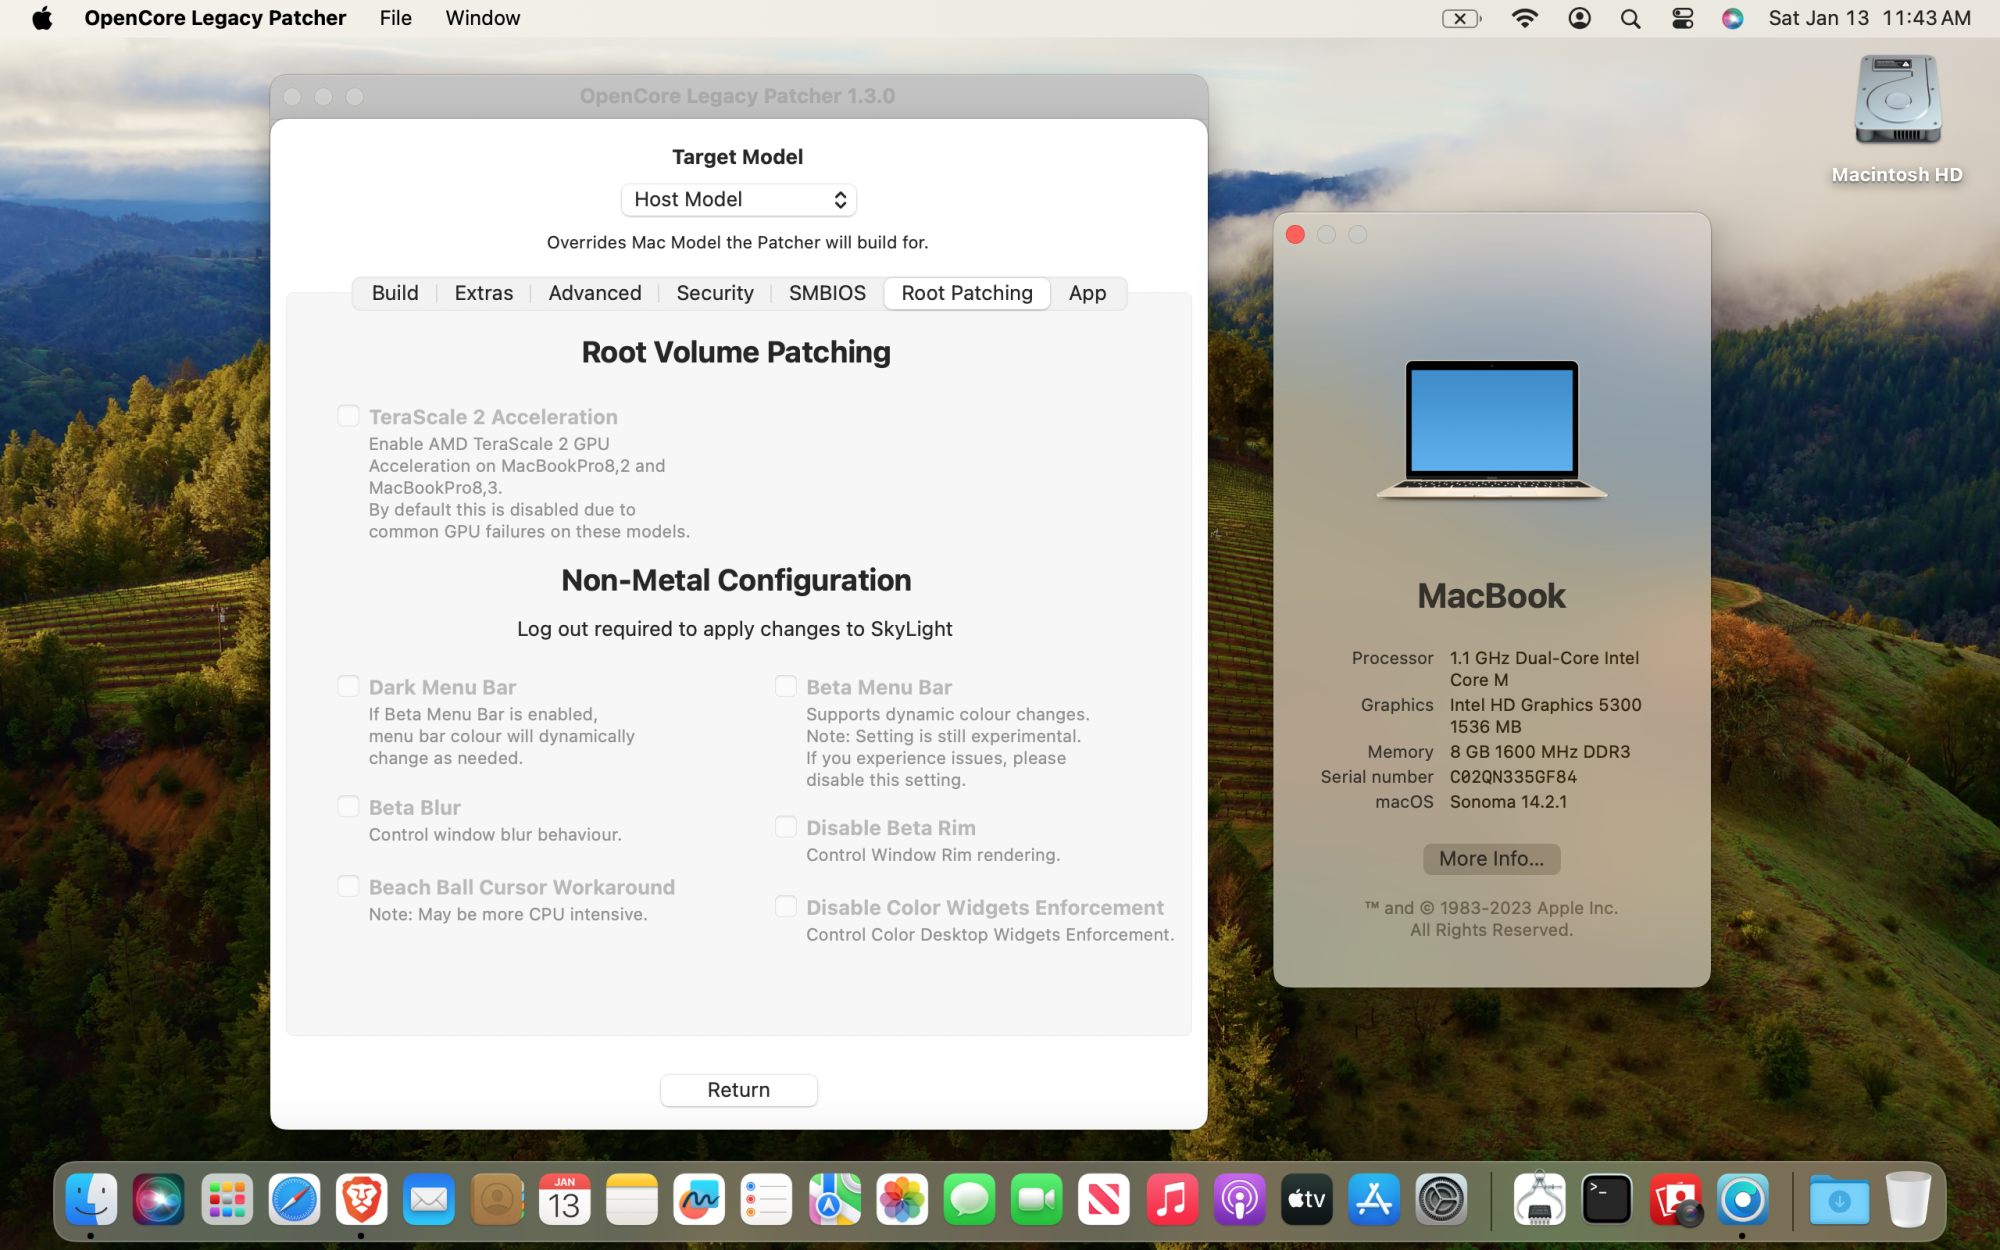Switch to the SMBIOS tab
The height and width of the screenshot is (1250, 2000).
(x=827, y=293)
